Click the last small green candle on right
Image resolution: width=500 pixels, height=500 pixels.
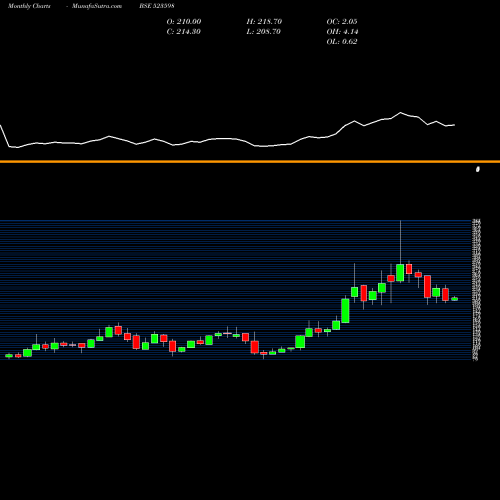(455, 299)
